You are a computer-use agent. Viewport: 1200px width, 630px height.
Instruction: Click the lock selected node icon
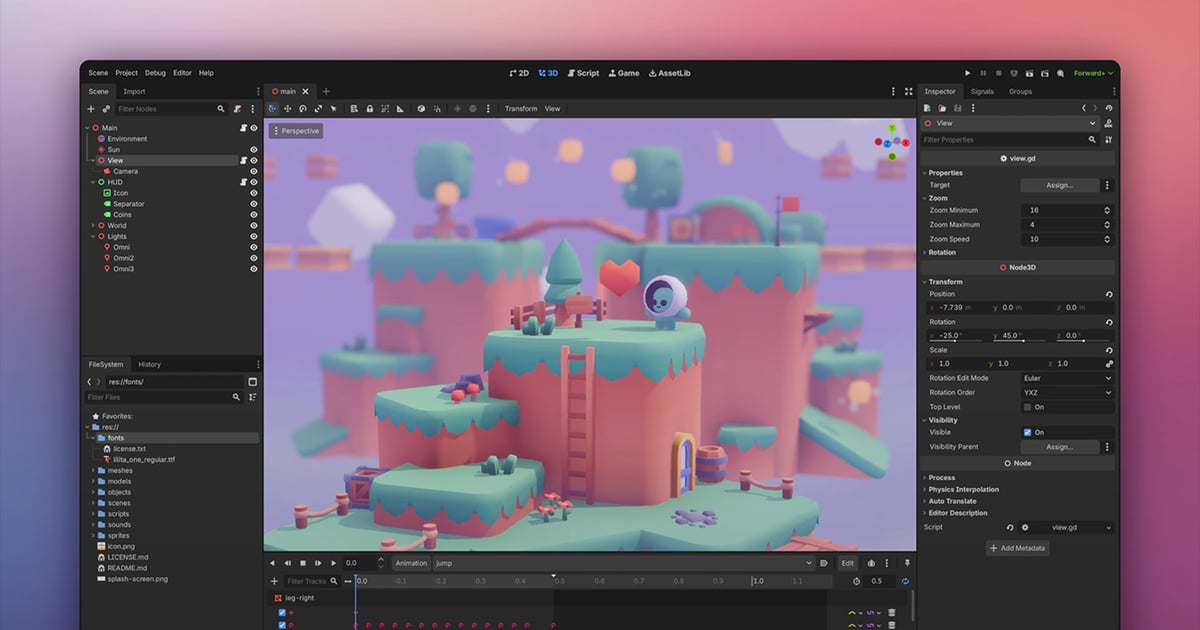pos(370,109)
